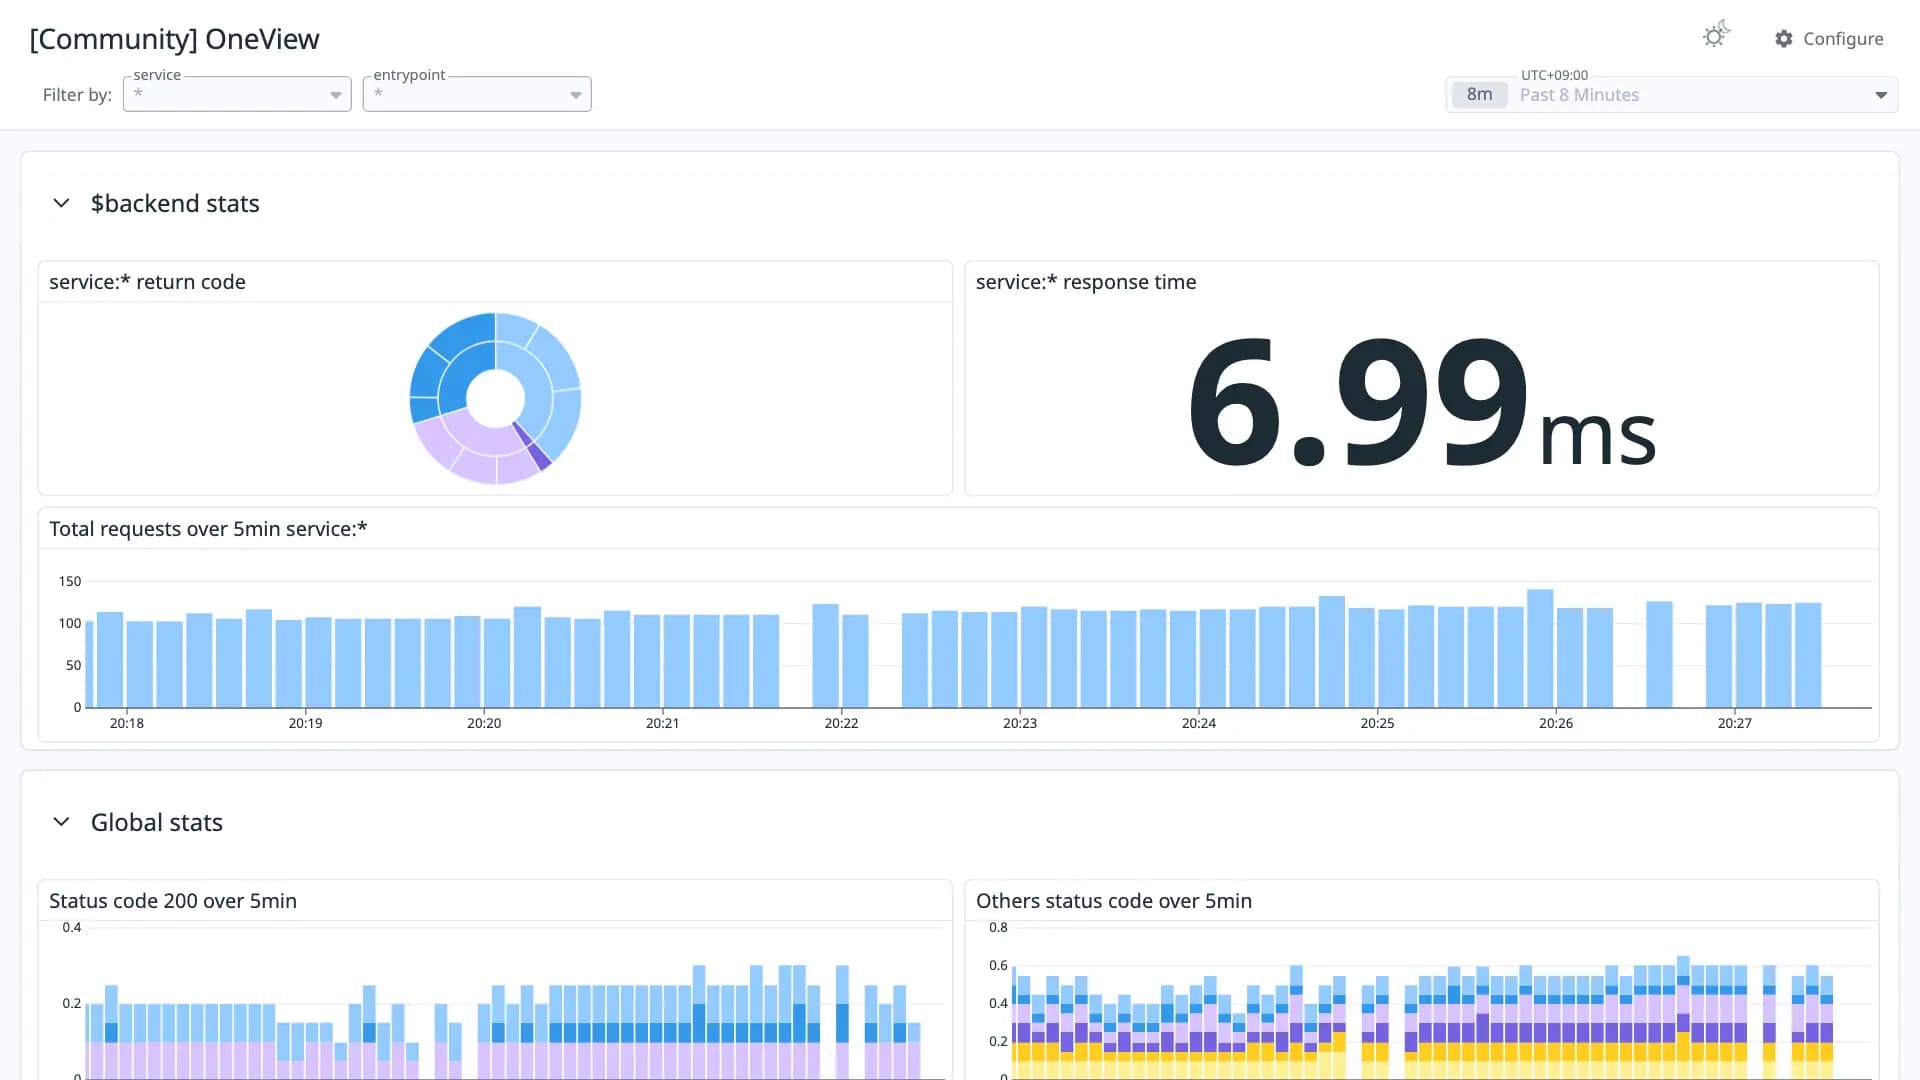Open the service filter dropdown

tap(237, 94)
